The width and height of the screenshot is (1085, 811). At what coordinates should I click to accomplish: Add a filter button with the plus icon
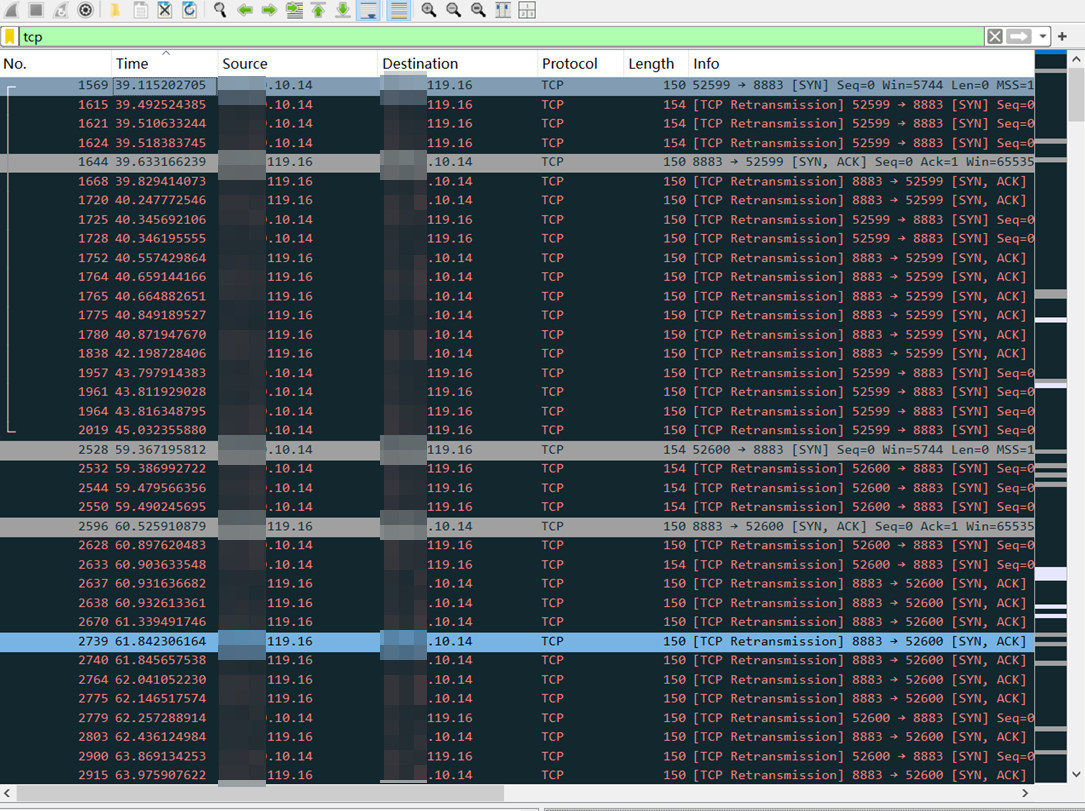1062,37
